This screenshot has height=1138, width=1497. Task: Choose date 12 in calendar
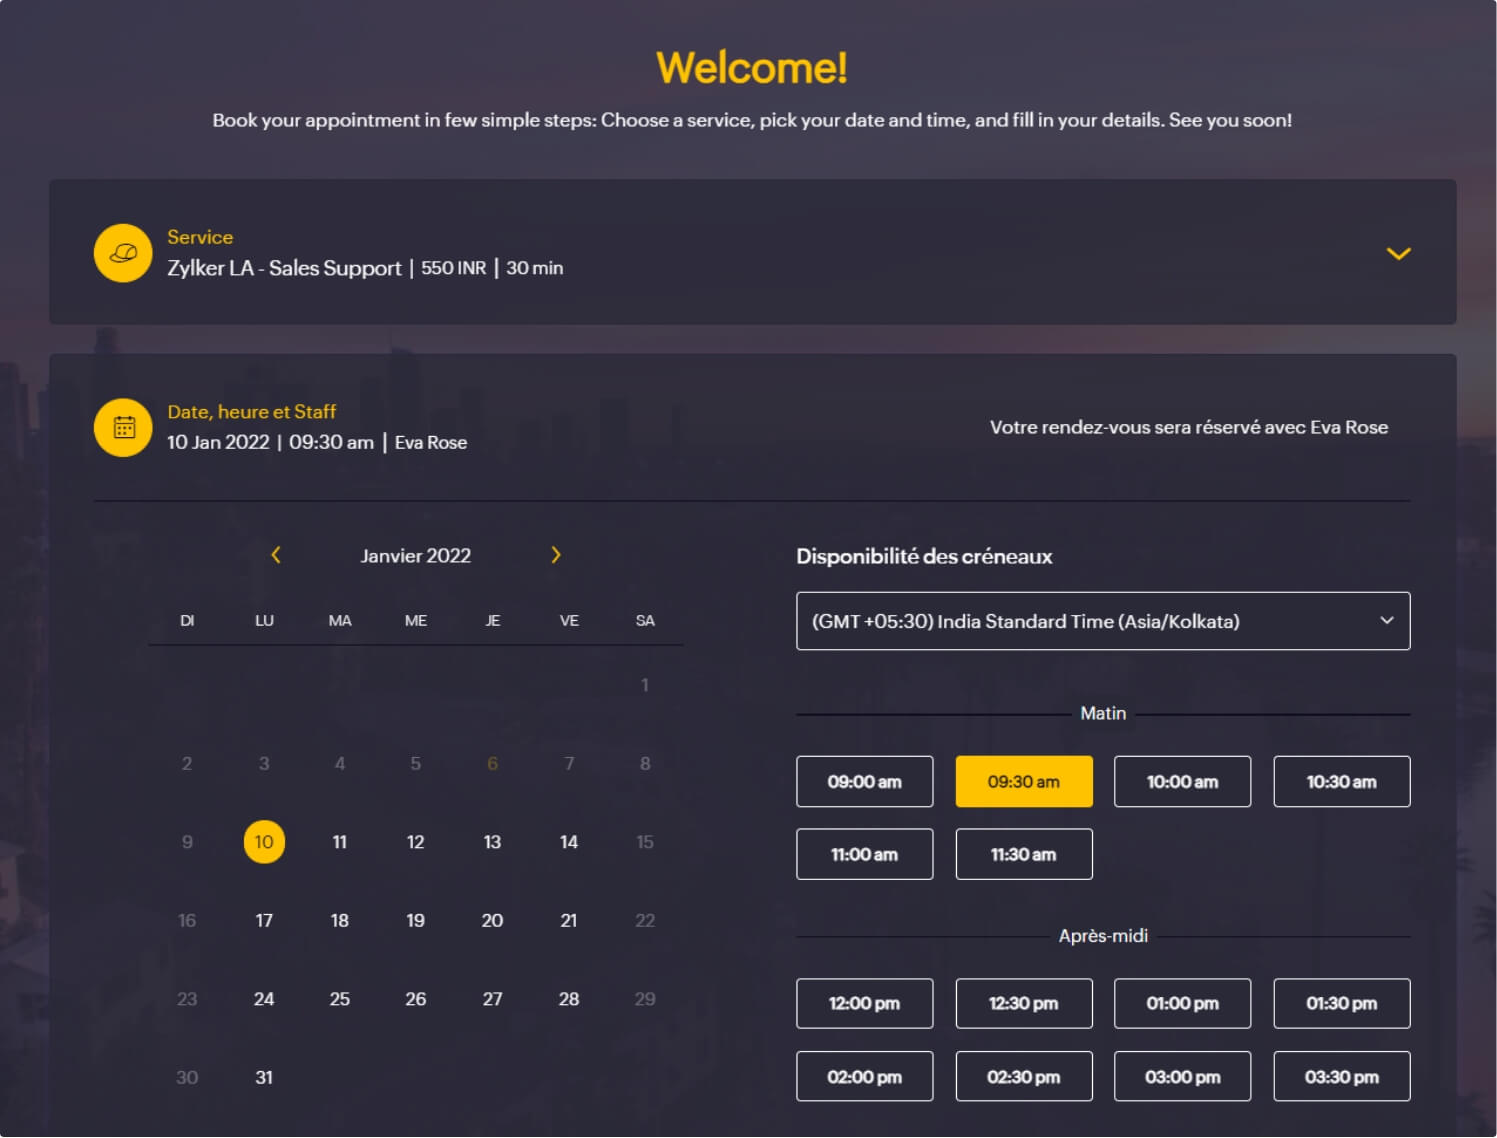(416, 842)
